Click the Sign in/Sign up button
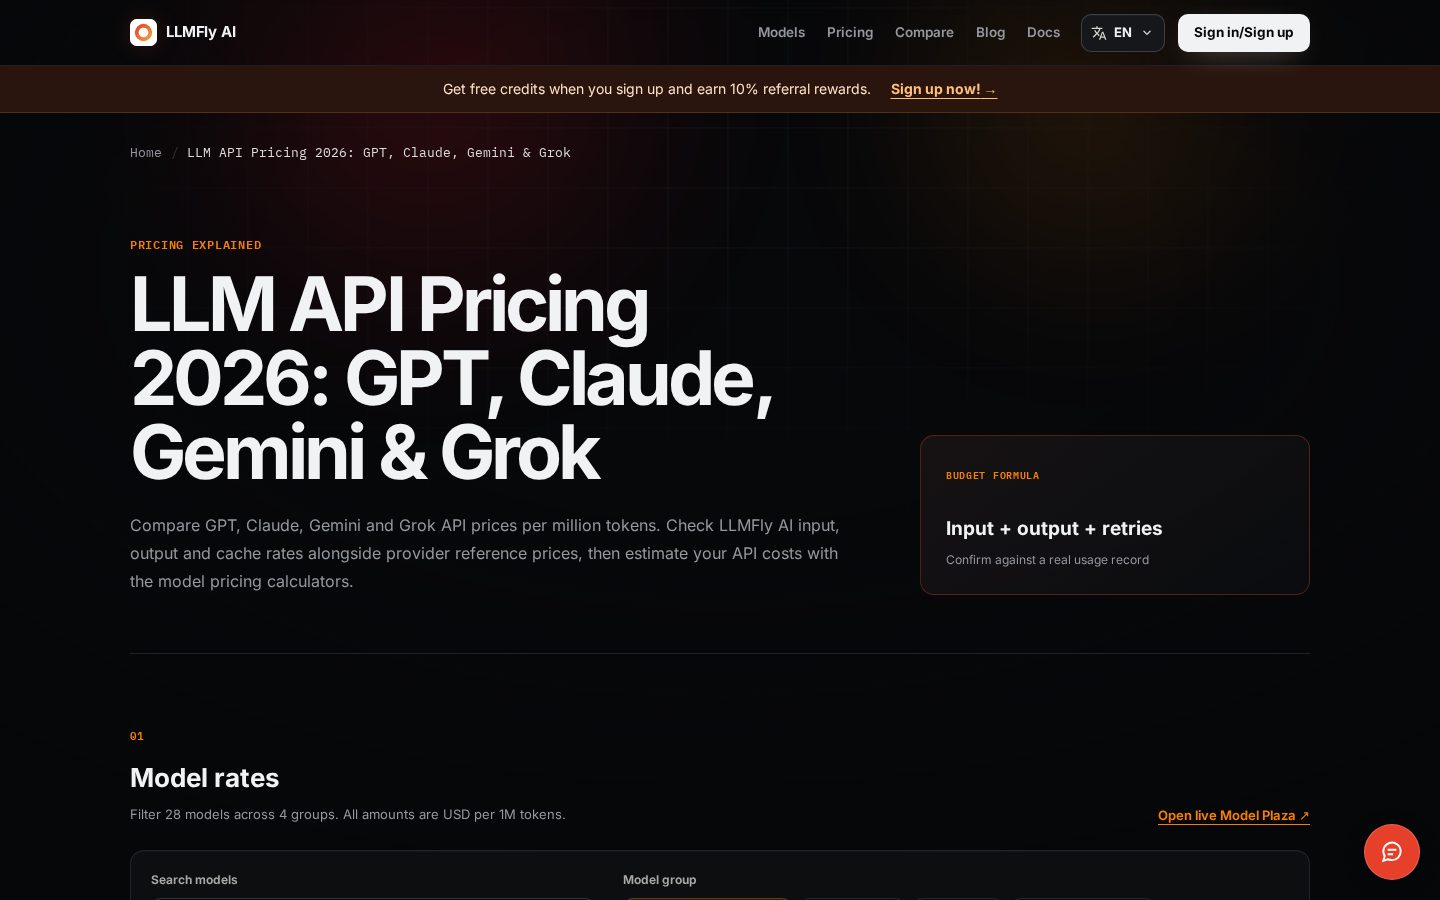 click(x=1243, y=33)
